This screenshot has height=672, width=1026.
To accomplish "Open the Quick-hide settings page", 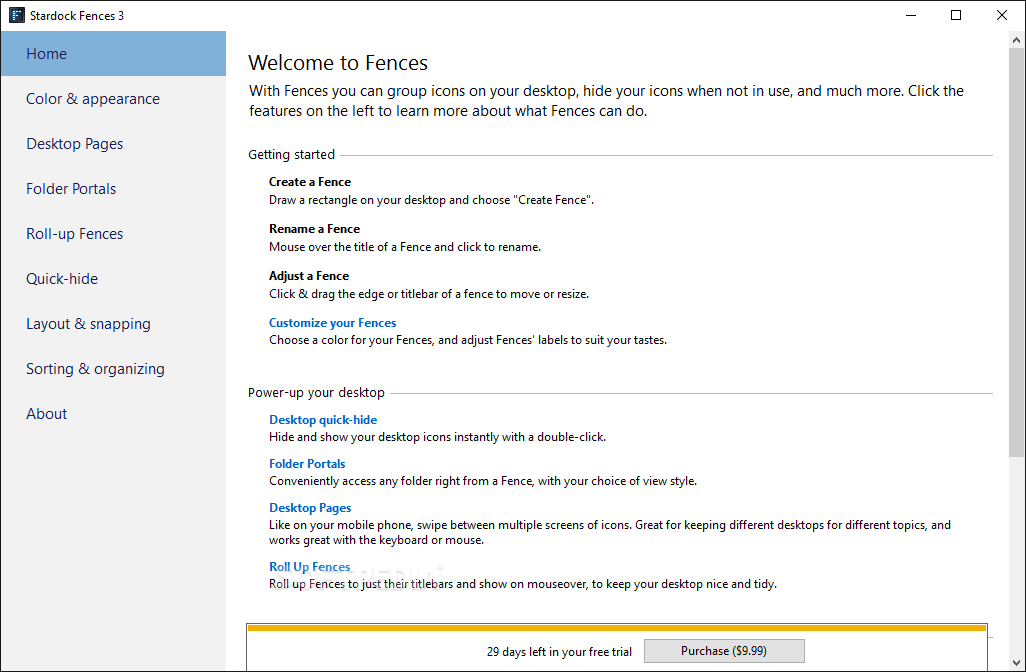I will (113, 279).
